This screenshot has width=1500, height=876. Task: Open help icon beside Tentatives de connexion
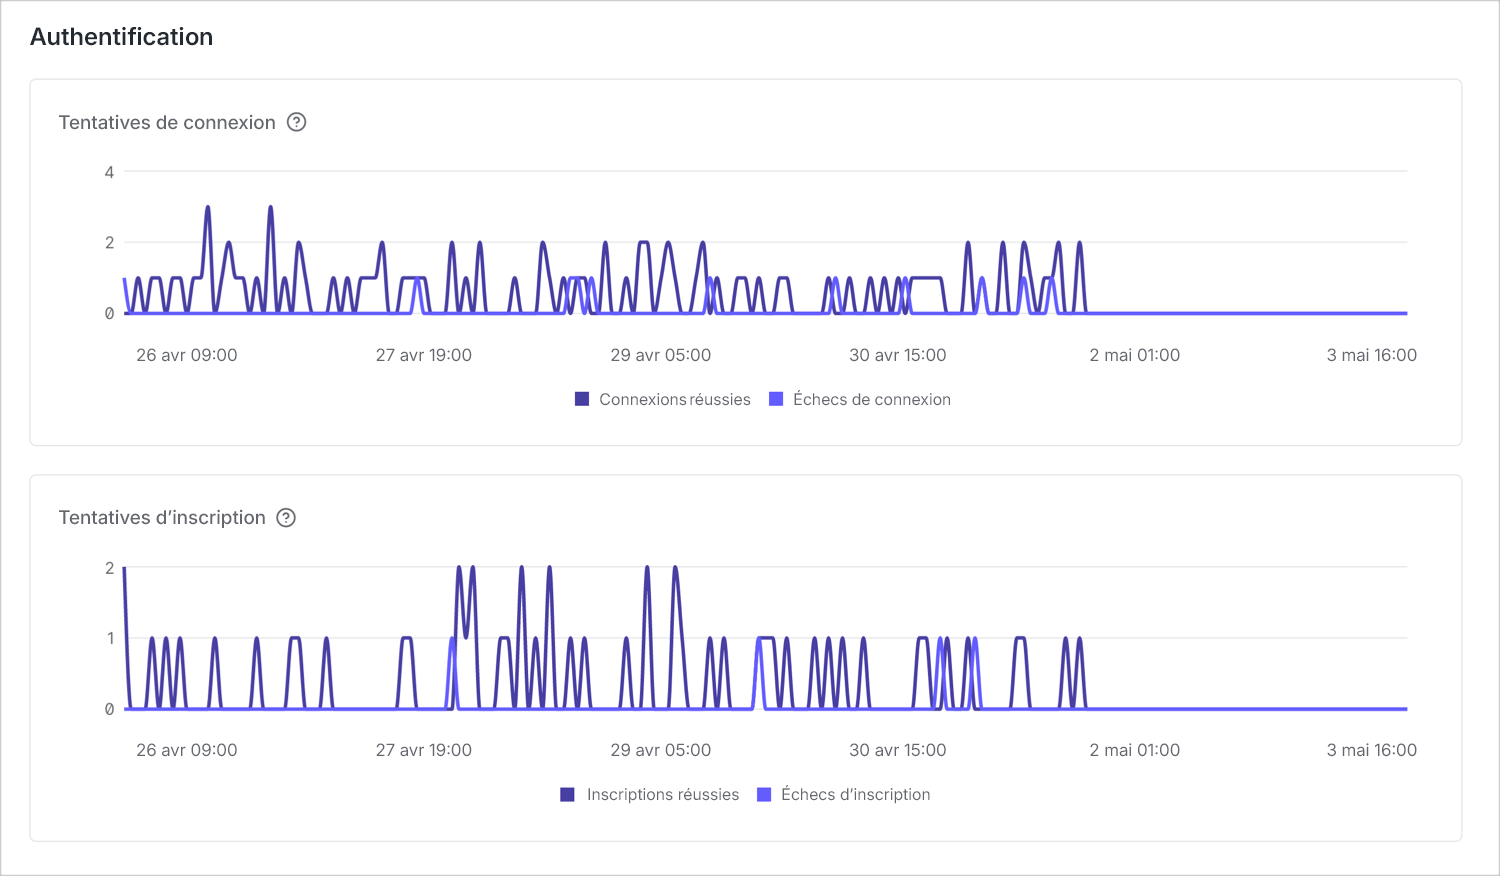click(x=296, y=122)
